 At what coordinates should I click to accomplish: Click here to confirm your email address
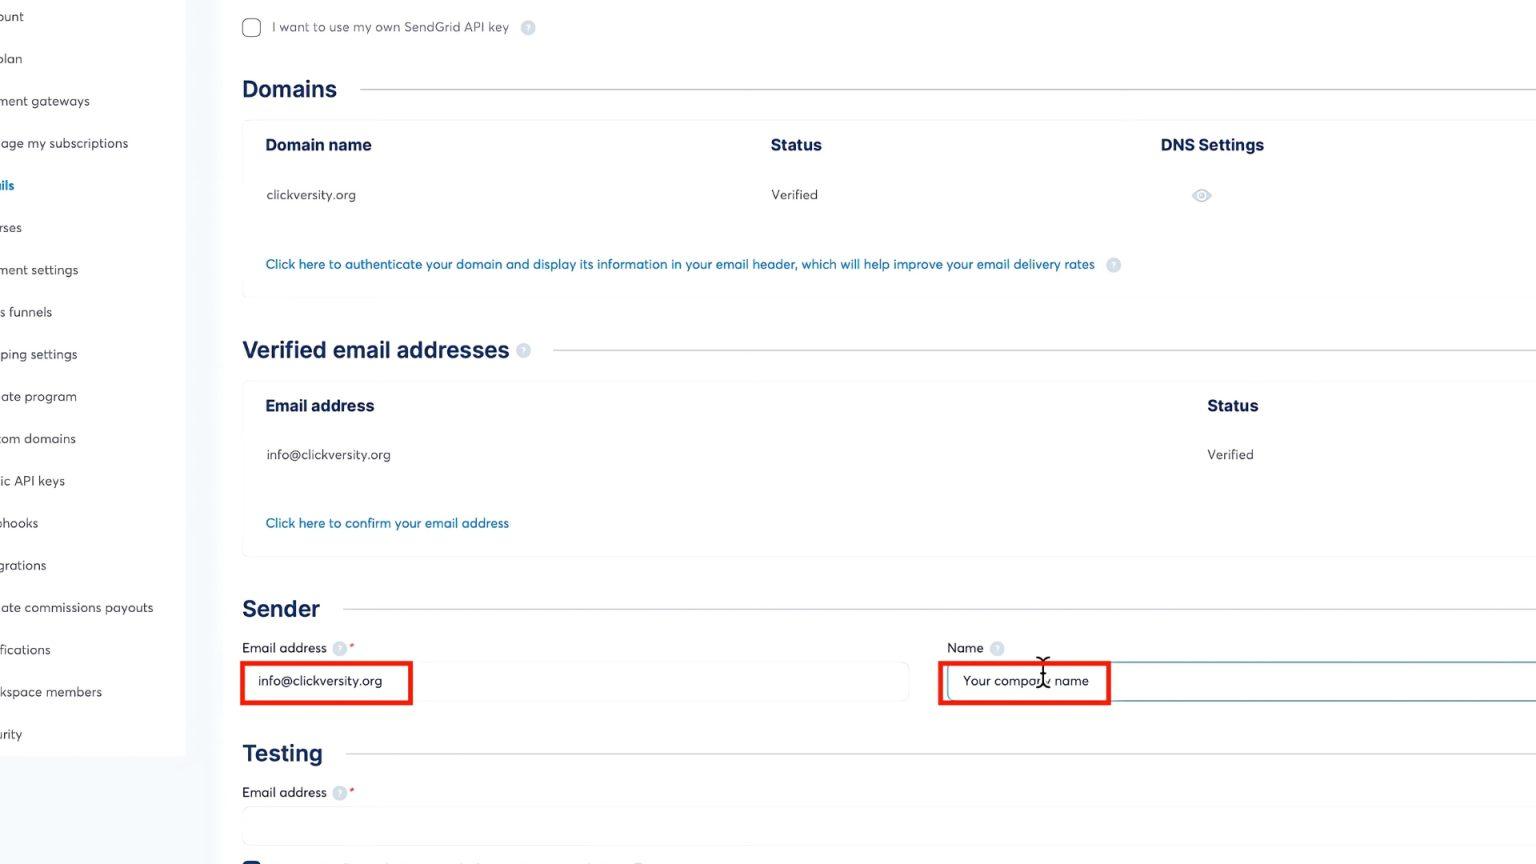coord(387,522)
